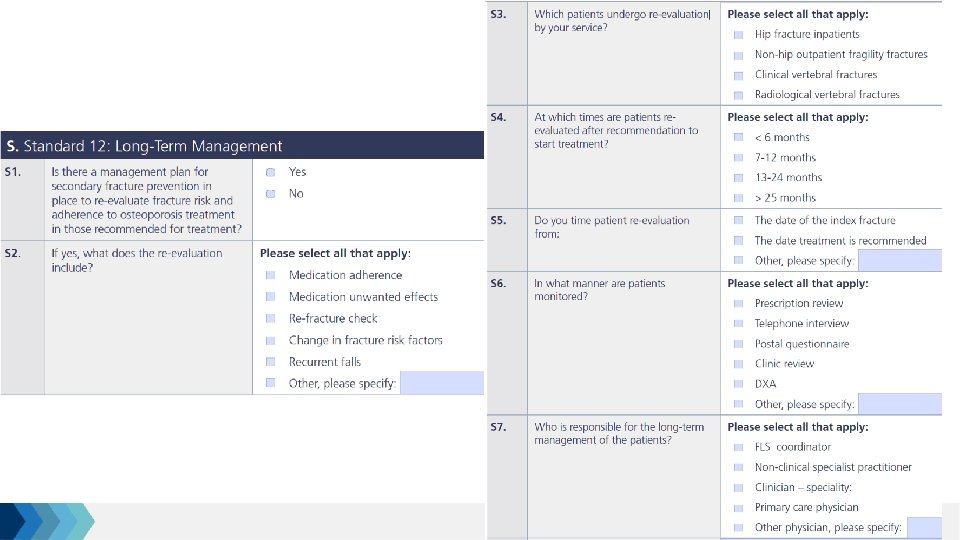Check the > 25 months option
This screenshot has height=540, width=960.
tap(738, 198)
